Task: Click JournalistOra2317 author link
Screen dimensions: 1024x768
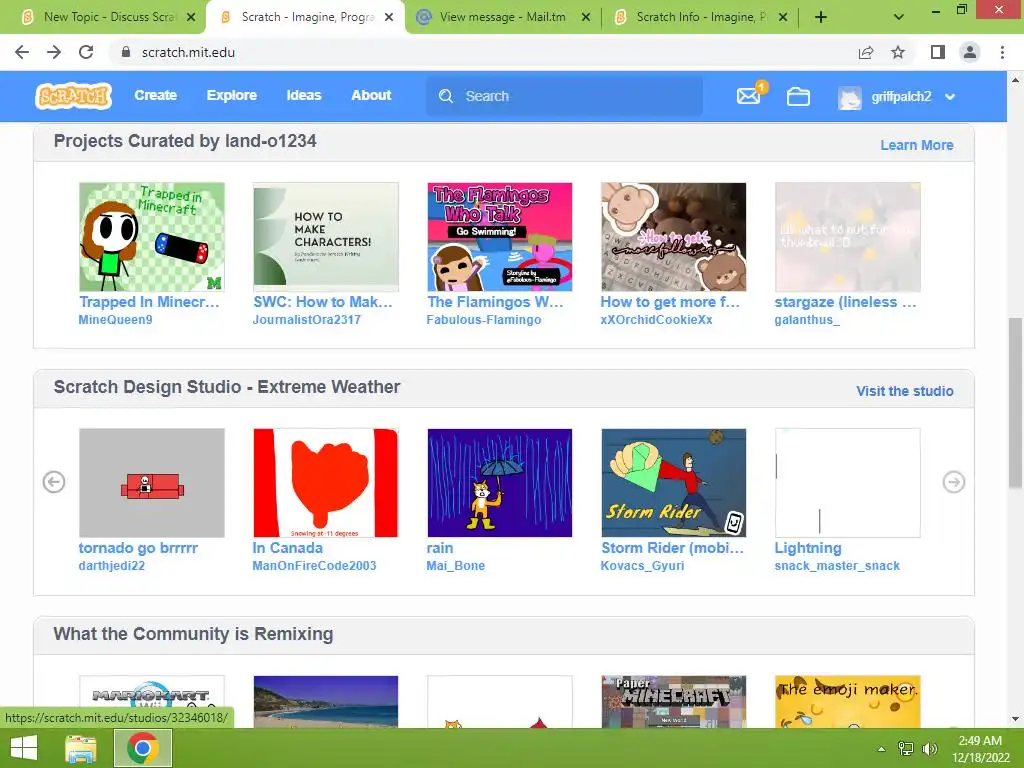Action: (x=306, y=320)
